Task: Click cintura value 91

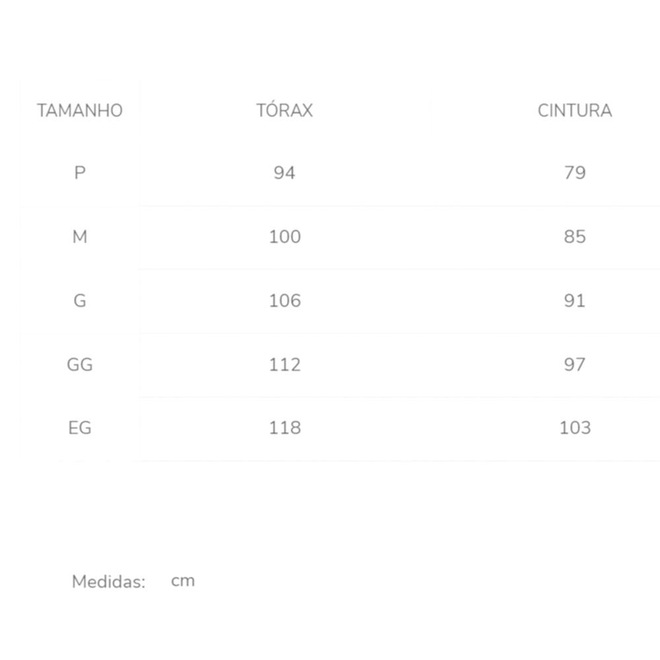Action: click(x=574, y=301)
